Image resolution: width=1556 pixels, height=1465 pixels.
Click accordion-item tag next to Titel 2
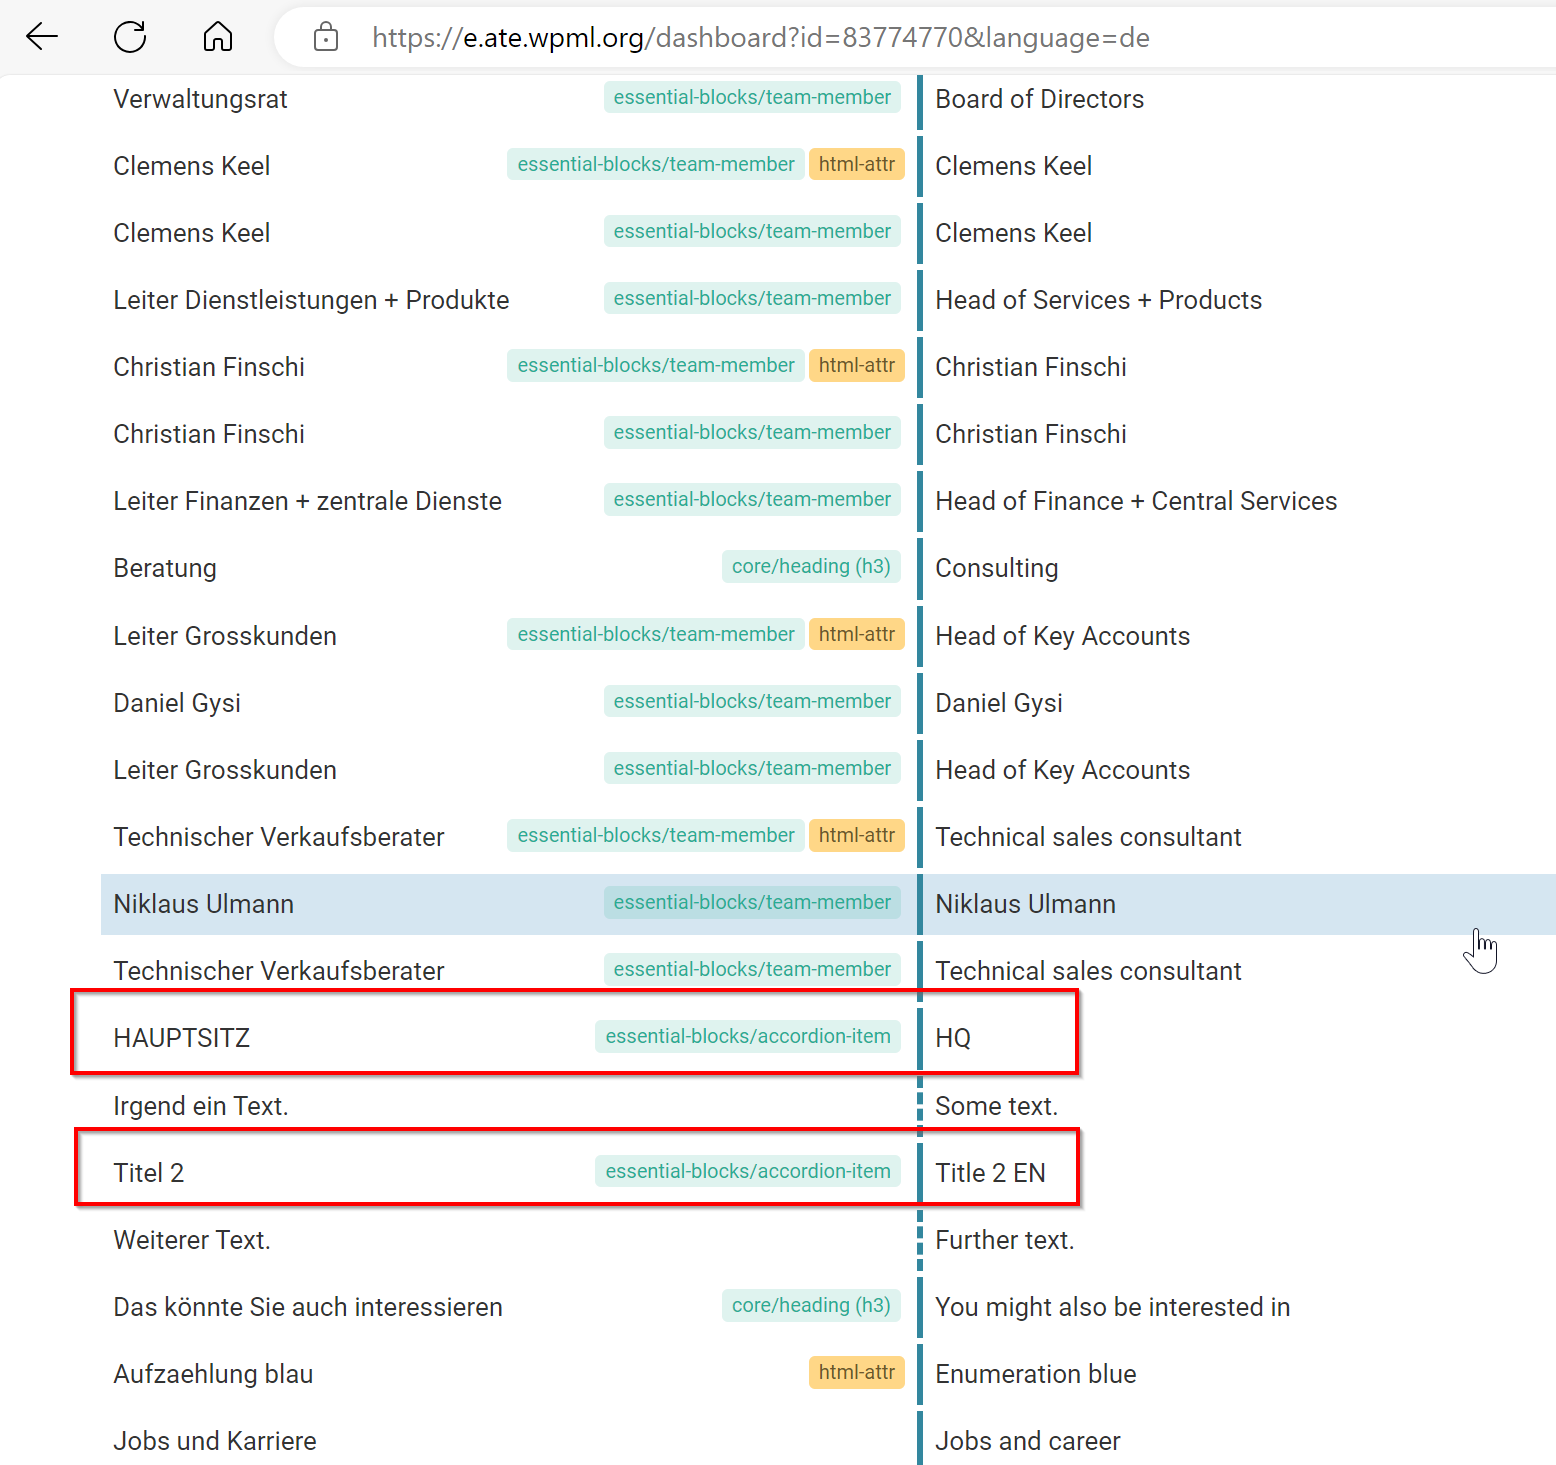click(747, 1172)
